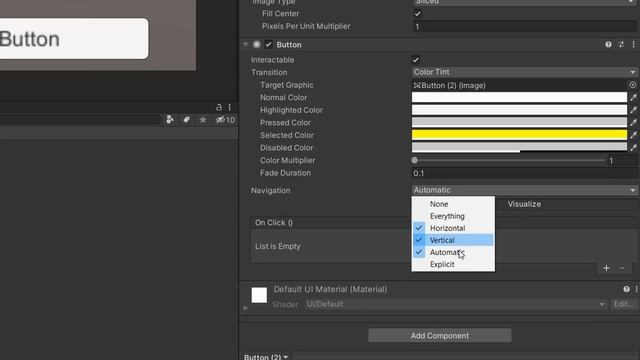
Task: Open the Navigation Automatic dropdown
Action: [x=524, y=190]
